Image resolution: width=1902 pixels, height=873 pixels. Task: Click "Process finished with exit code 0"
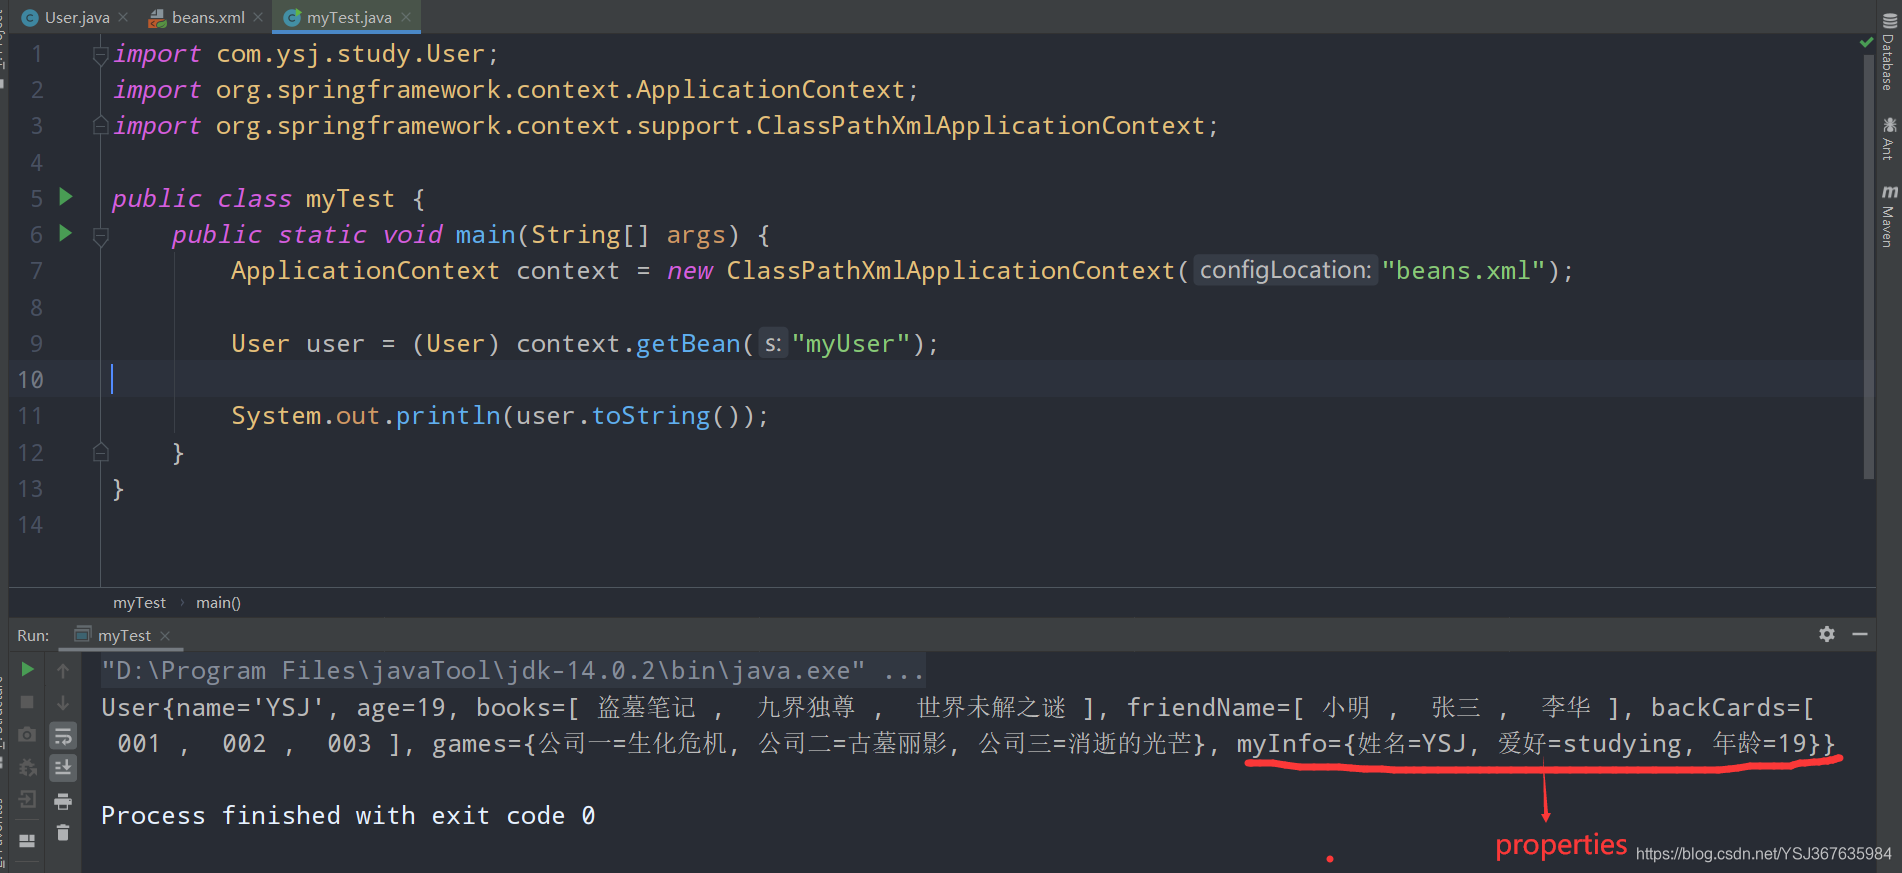click(x=348, y=815)
